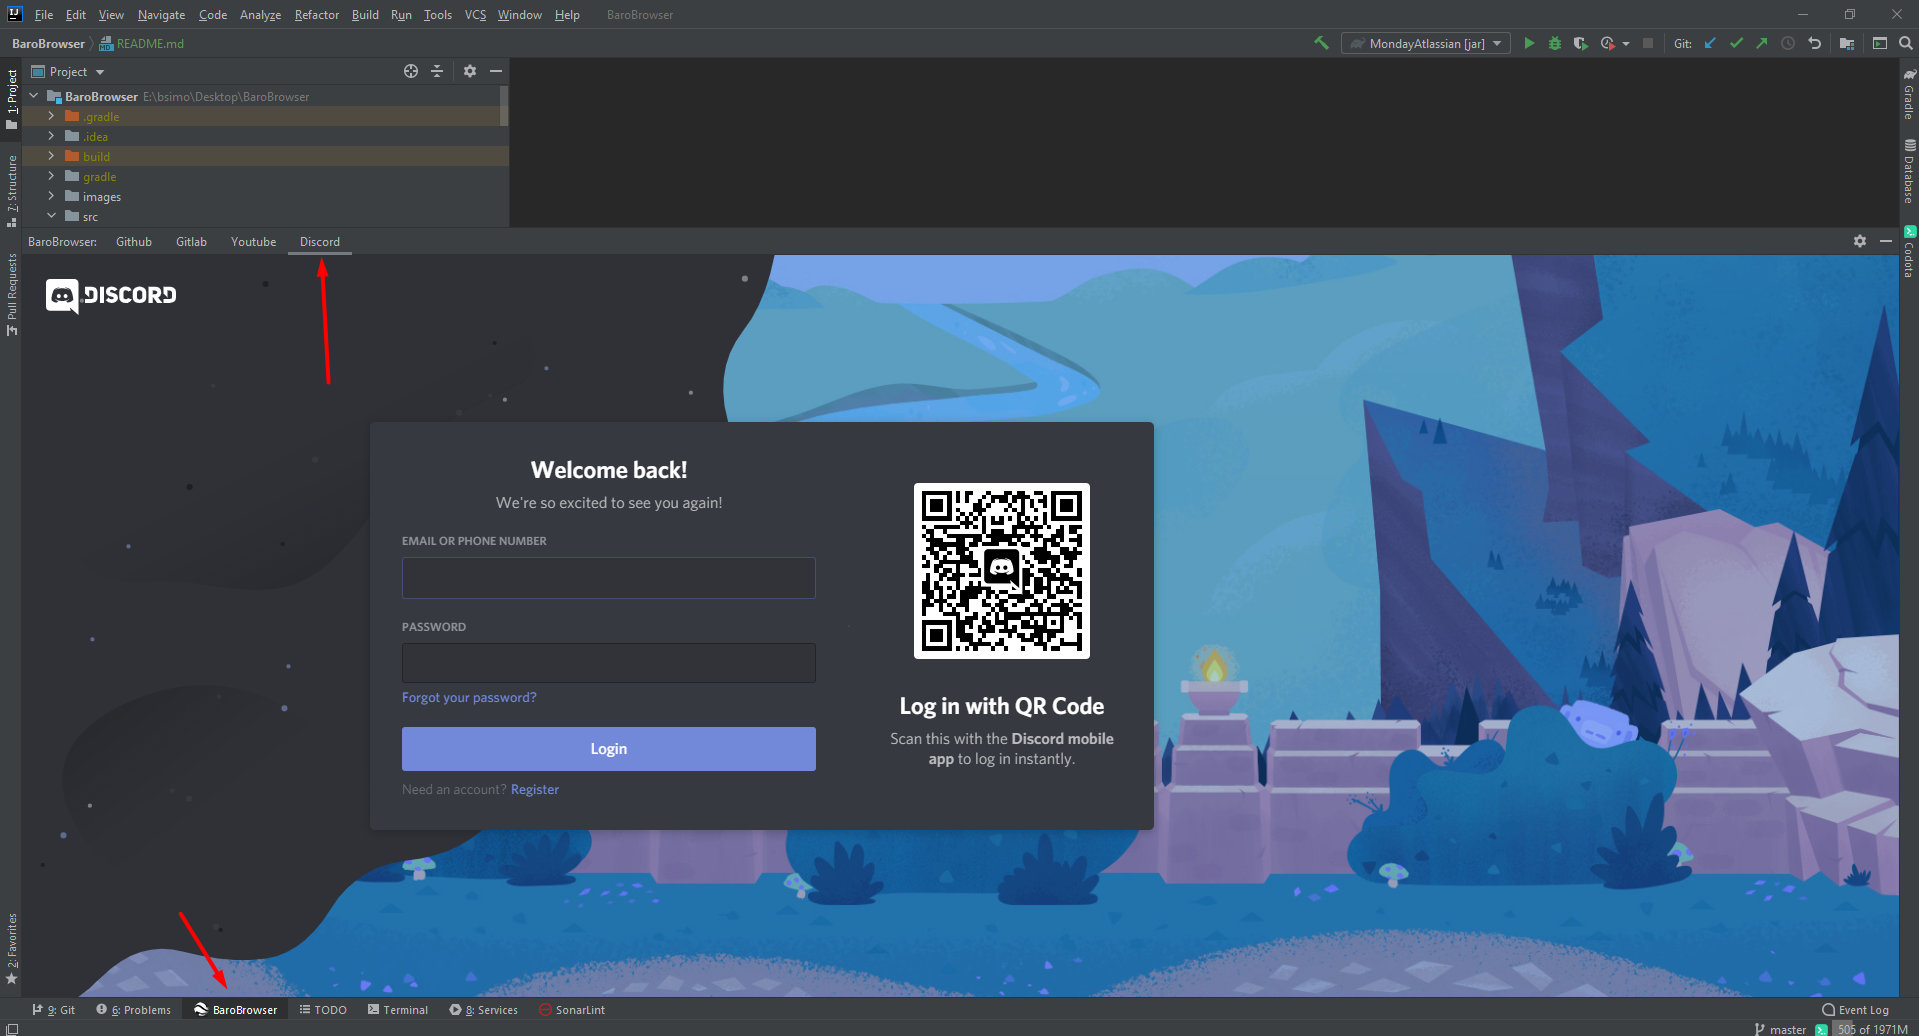This screenshot has width=1919, height=1036.
Task: Expand the build folder
Action: 51,156
